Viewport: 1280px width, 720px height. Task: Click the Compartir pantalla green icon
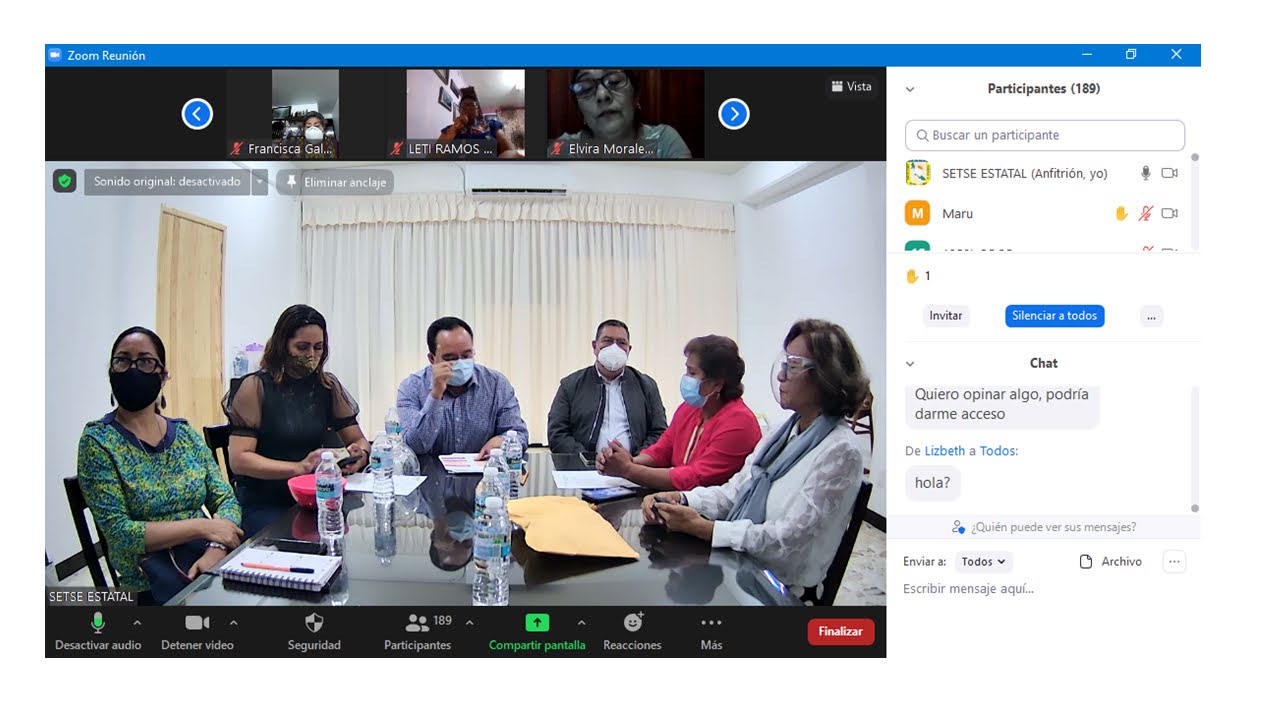(x=537, y=623)
